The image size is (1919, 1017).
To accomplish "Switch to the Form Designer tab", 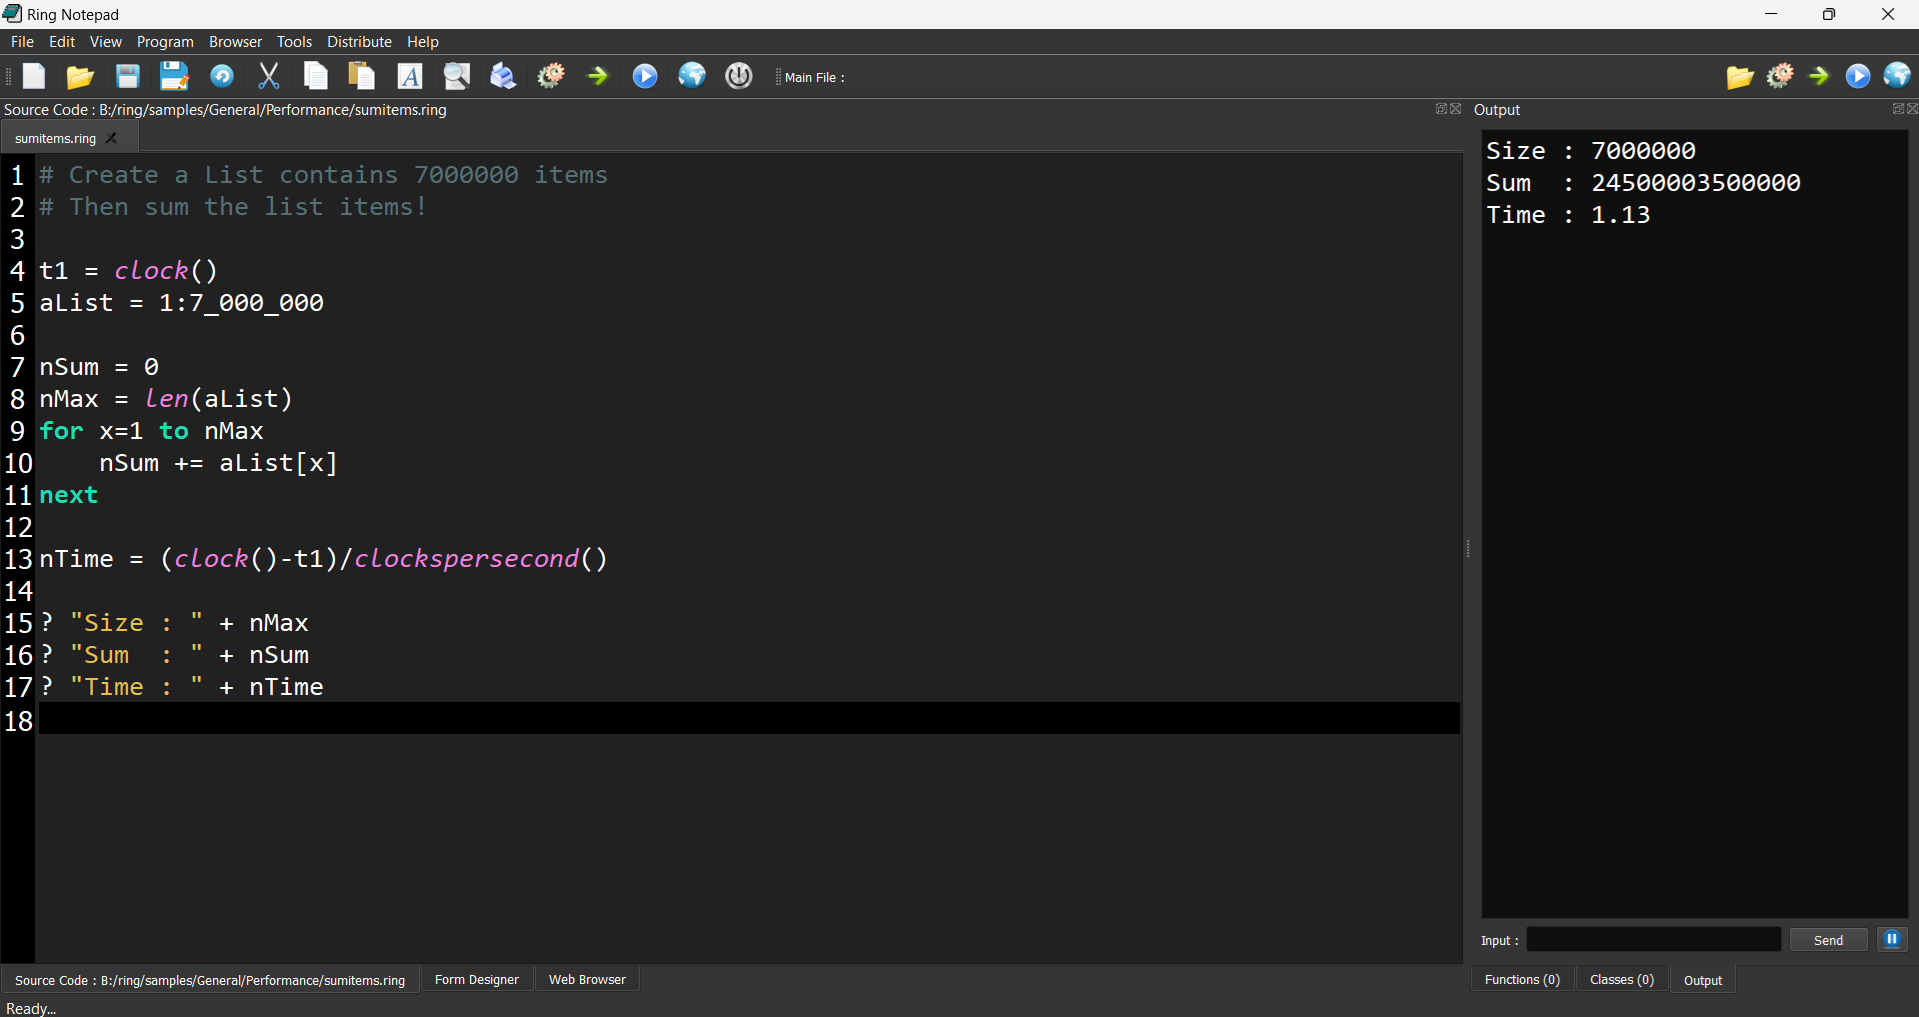I will (x=477, y=980).
